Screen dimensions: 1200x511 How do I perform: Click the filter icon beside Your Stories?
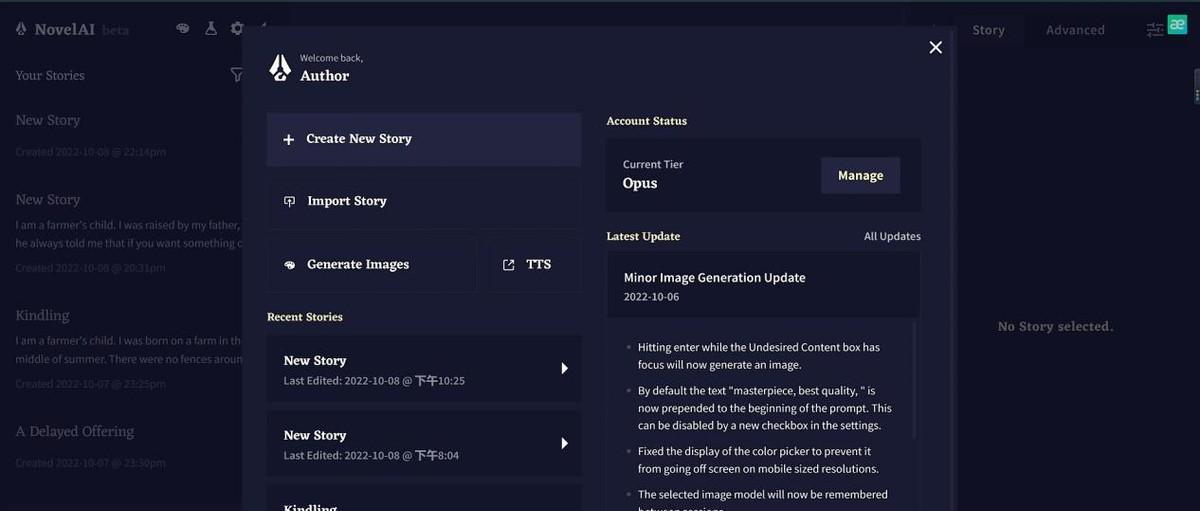click(236, 75)
